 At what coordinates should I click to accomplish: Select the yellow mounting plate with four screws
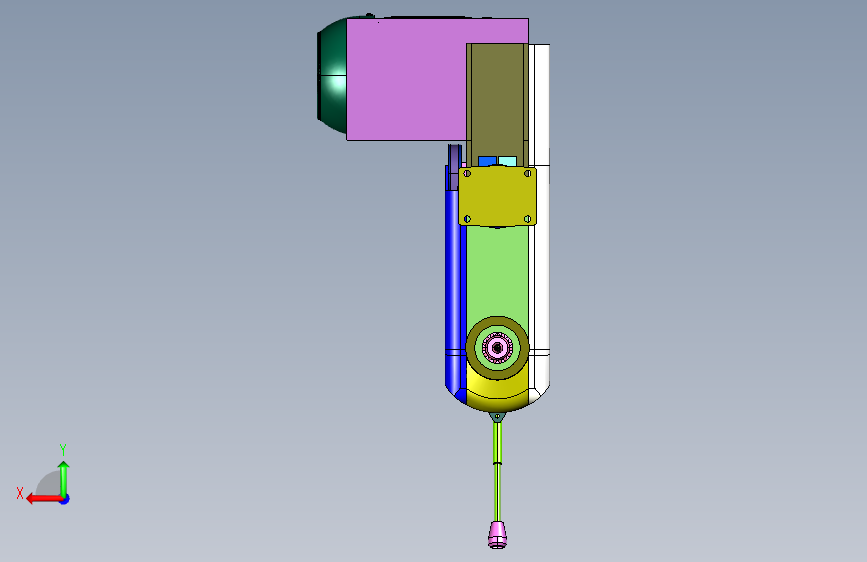click(x=497, y=196)
